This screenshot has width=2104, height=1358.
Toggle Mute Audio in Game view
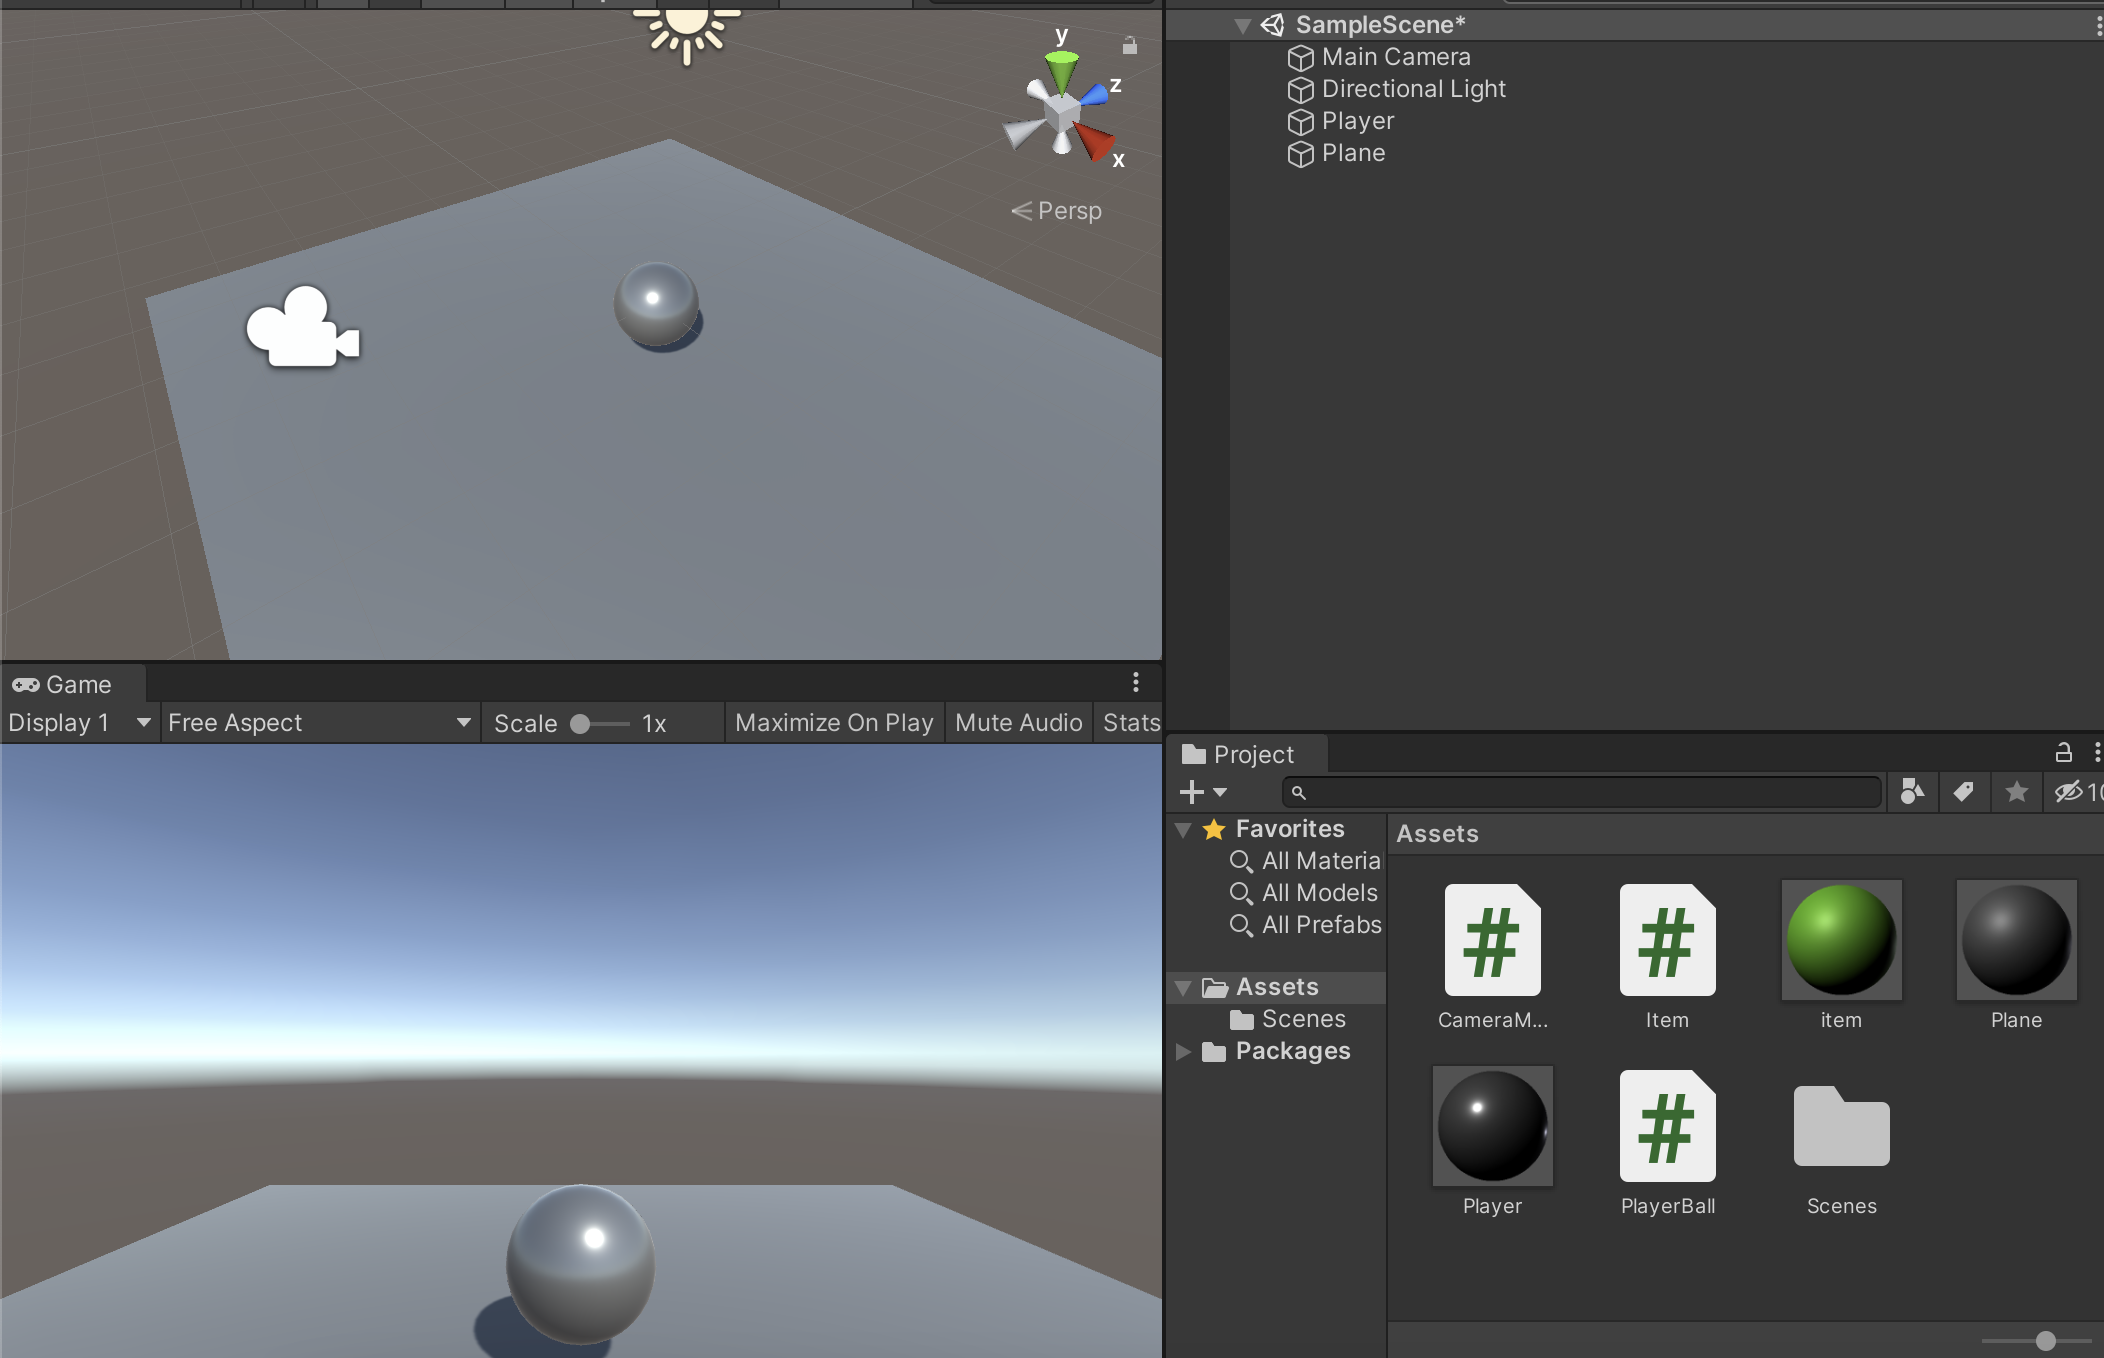tap(1018, 722)
